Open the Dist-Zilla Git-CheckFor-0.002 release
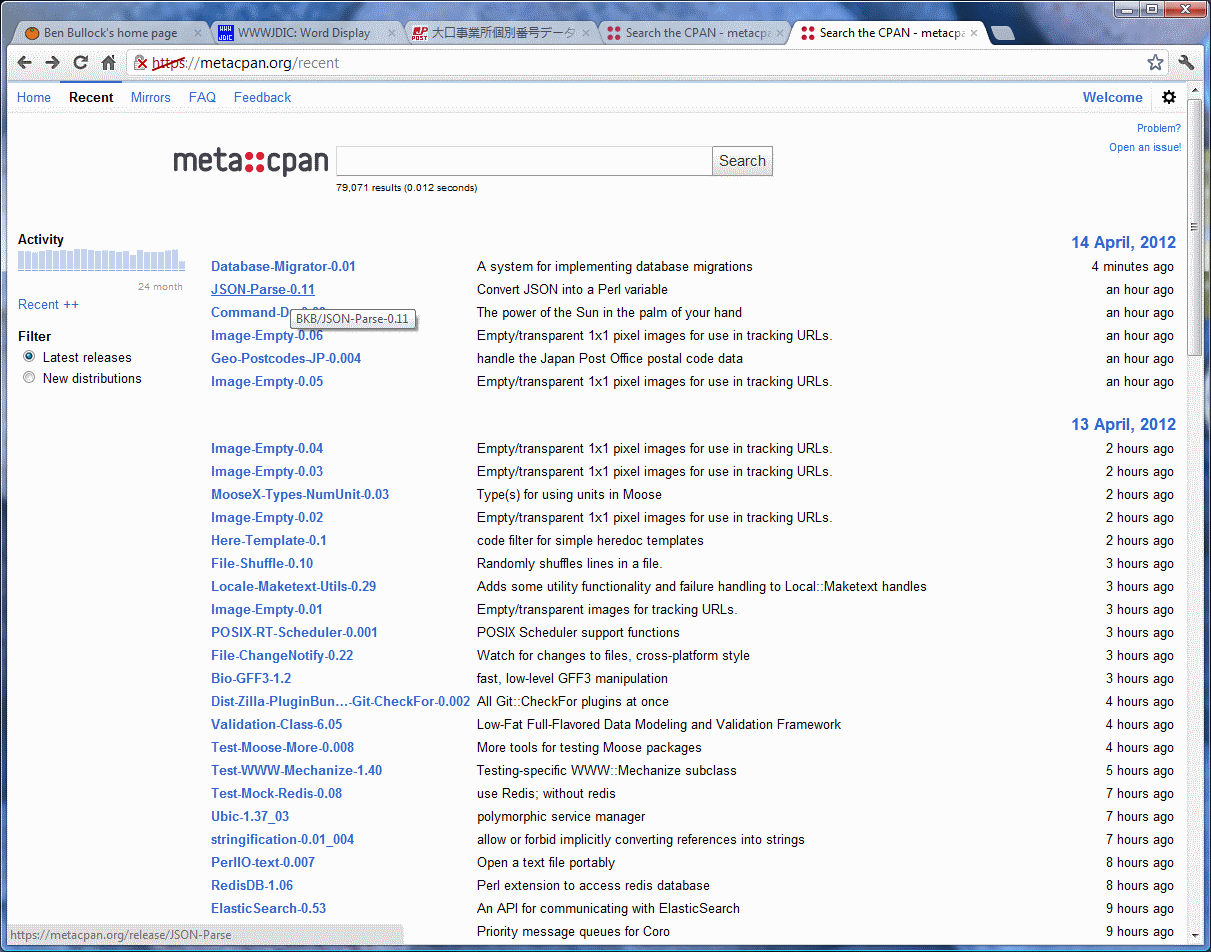 340,701
